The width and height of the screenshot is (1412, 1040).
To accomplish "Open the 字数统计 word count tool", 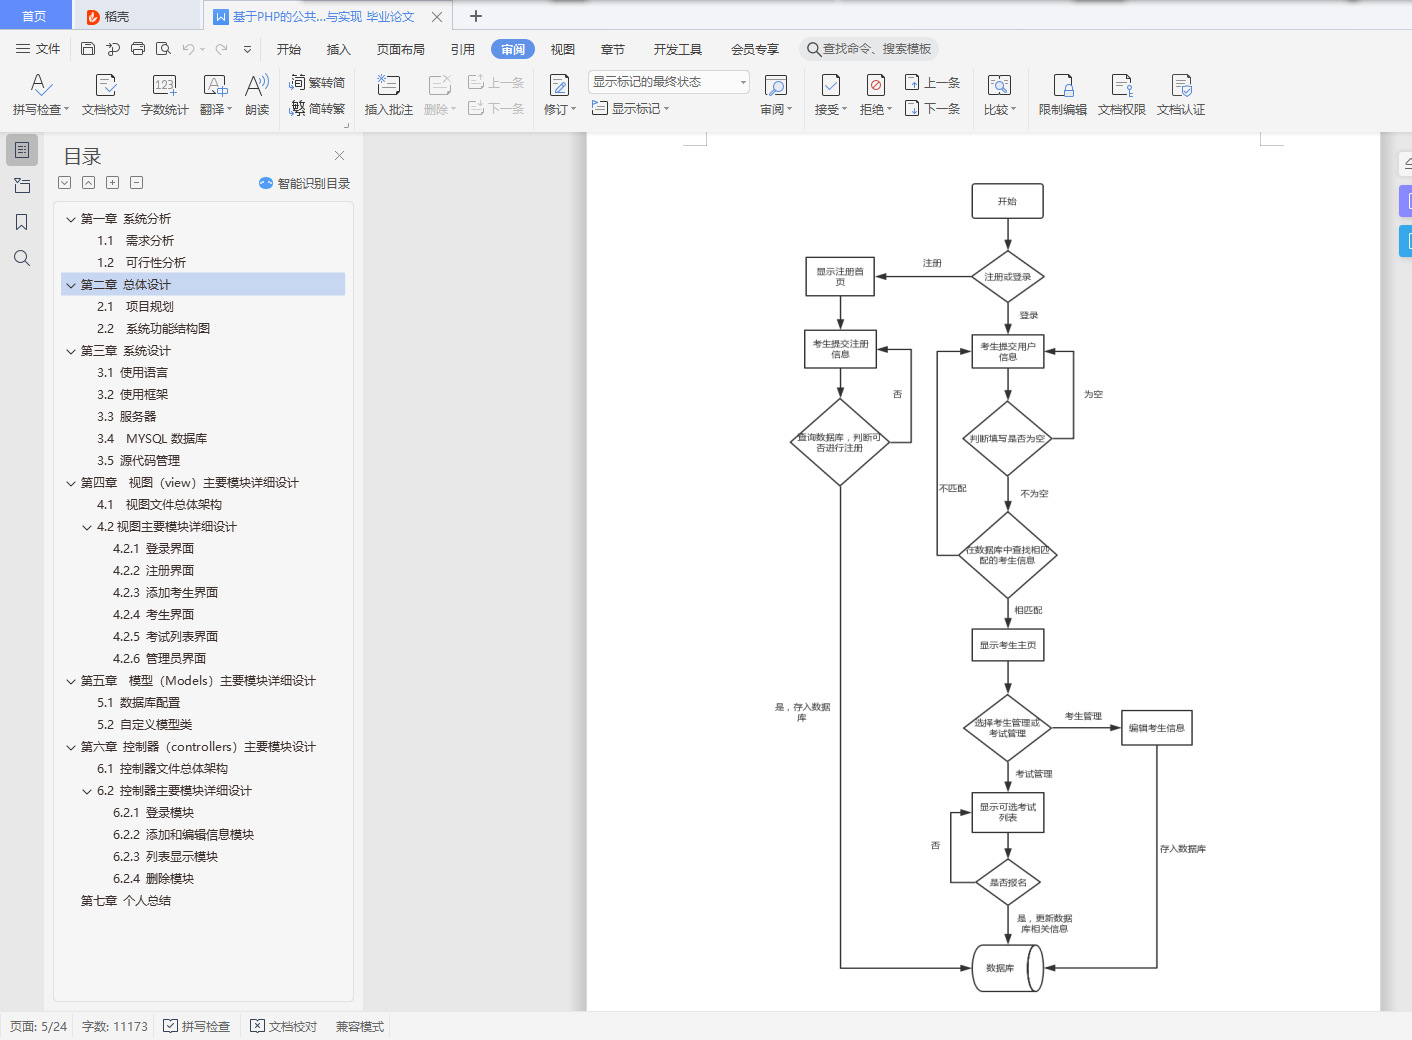I will [165, 96].
